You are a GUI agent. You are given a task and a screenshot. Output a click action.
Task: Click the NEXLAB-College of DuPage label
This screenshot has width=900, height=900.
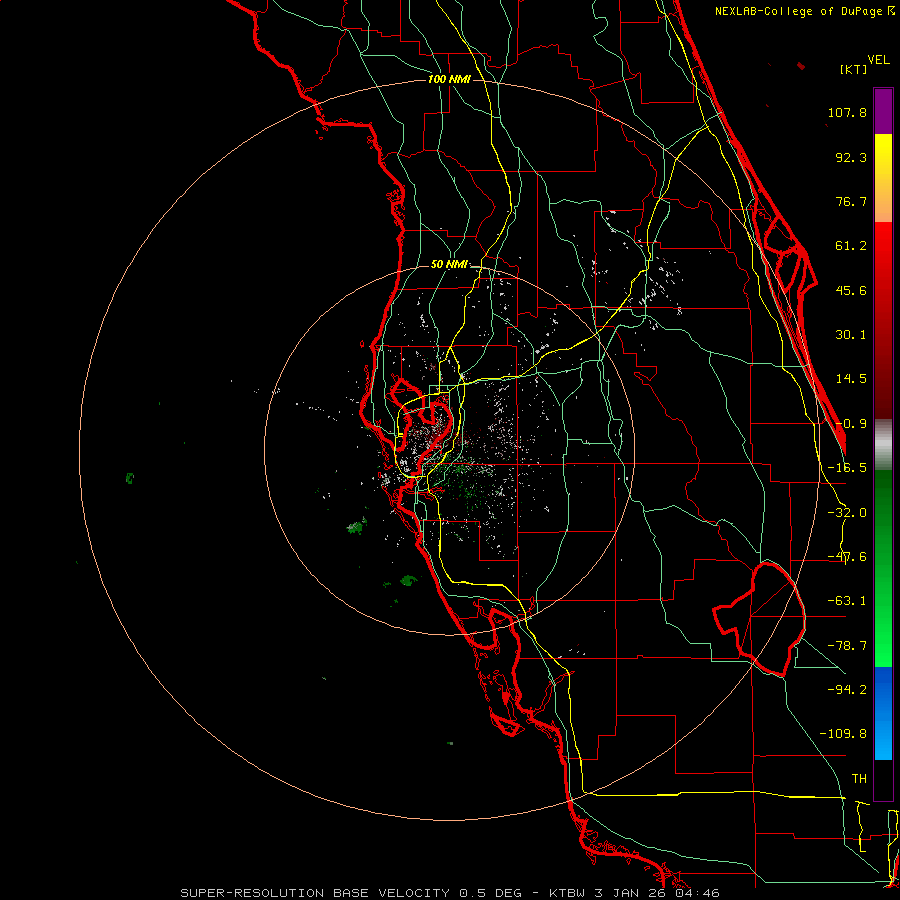[801, 11]
